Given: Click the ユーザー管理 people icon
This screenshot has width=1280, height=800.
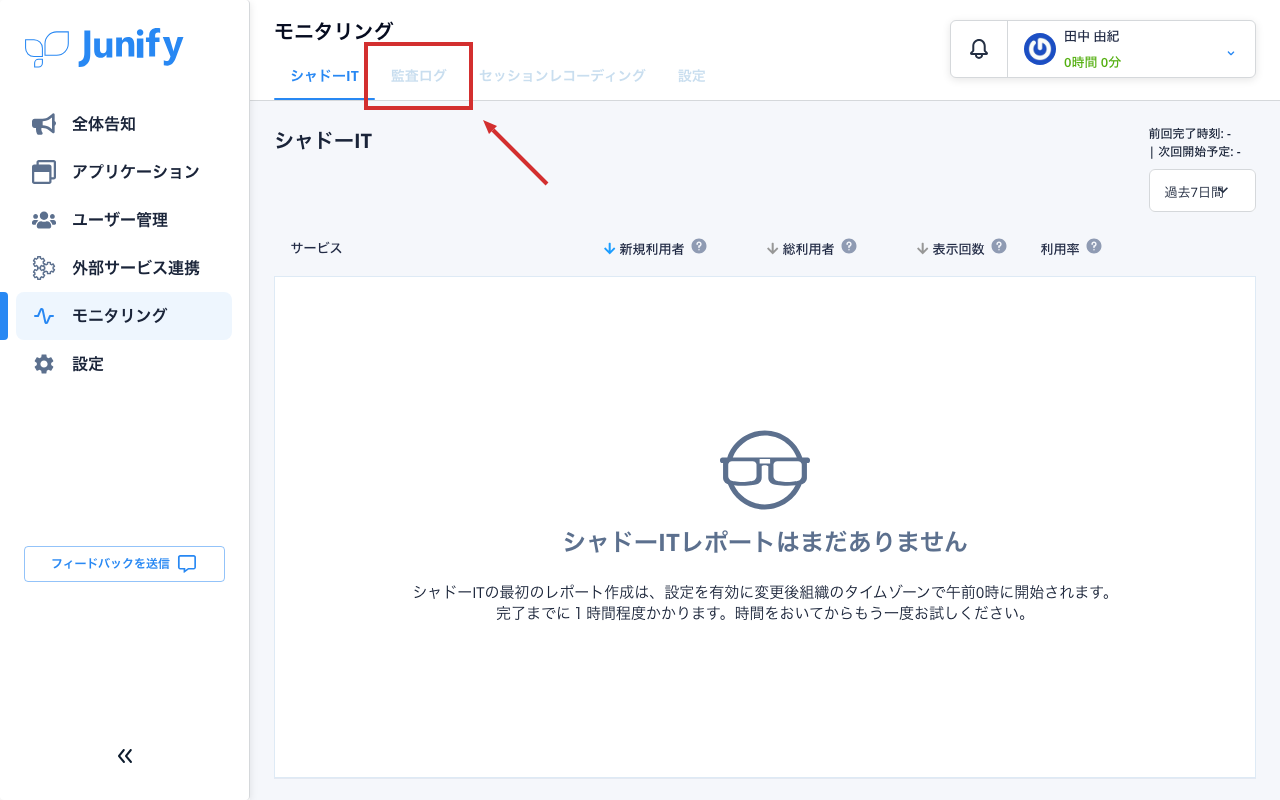Looking at the screenshot, I should point(44,220).
